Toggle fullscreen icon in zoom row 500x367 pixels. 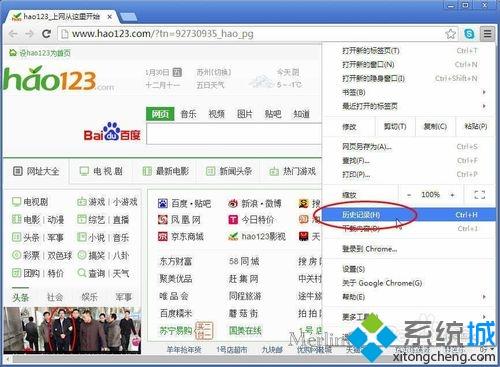(479, 195)
